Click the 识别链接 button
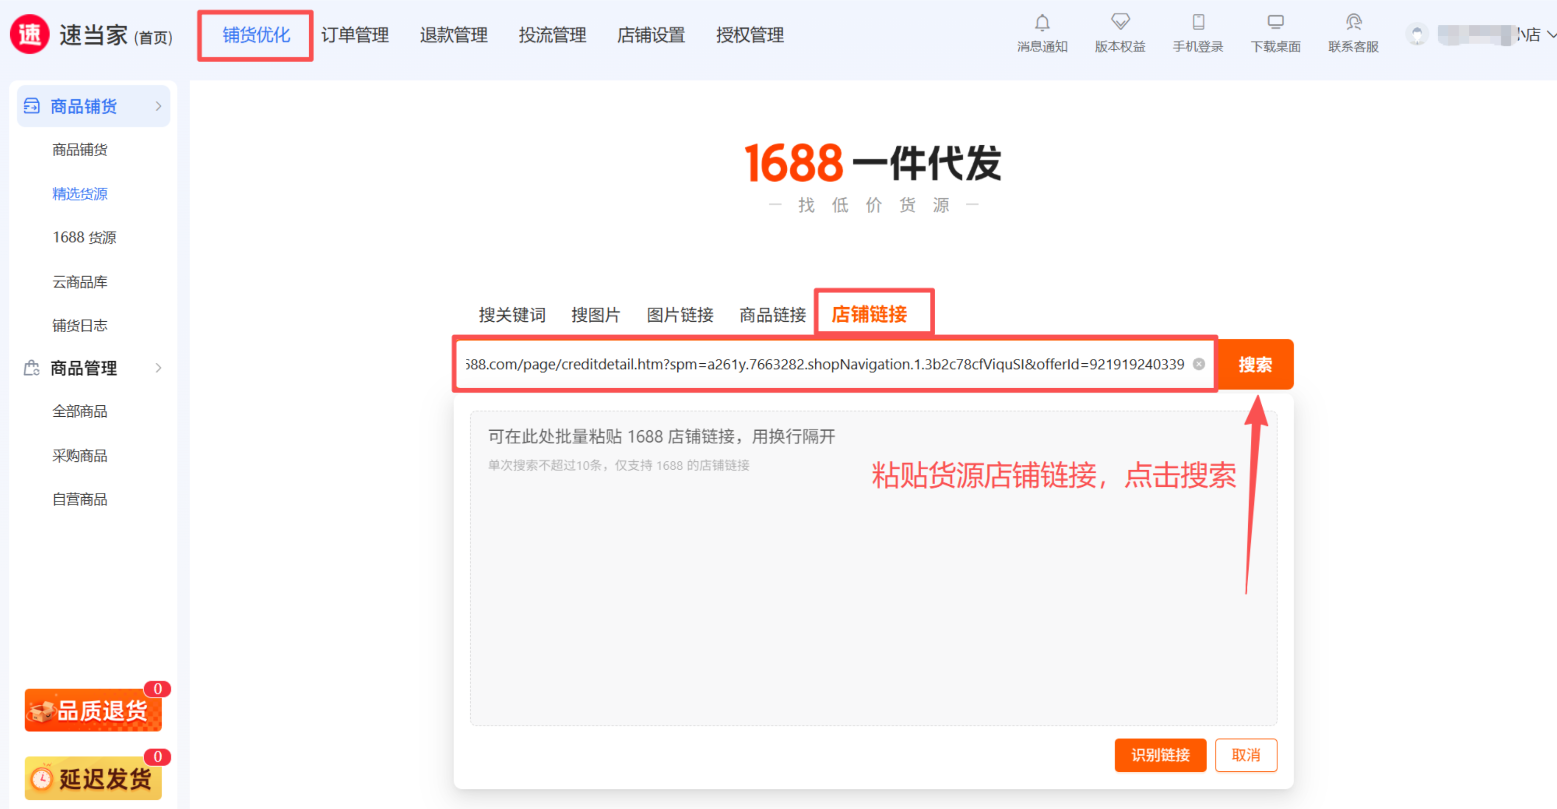The image size is (1557, 809). tap(1160, 755)
